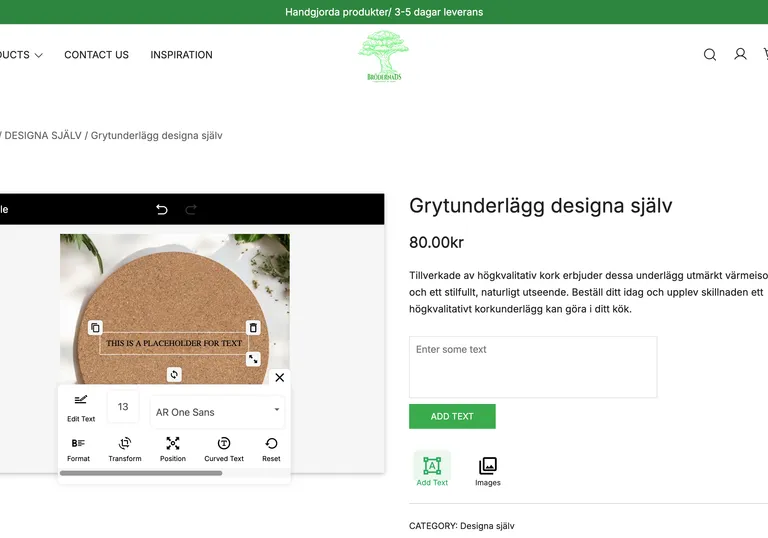Switch to the Images tab
This screenshot has height=538, width=768.
point(488,471)
